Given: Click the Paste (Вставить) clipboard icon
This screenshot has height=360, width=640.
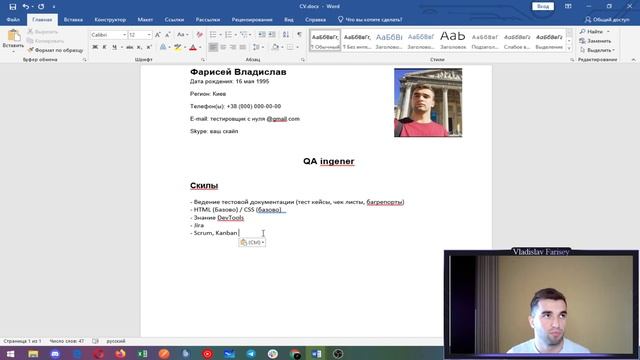Looking at the screenshot, I should point(13,36).
